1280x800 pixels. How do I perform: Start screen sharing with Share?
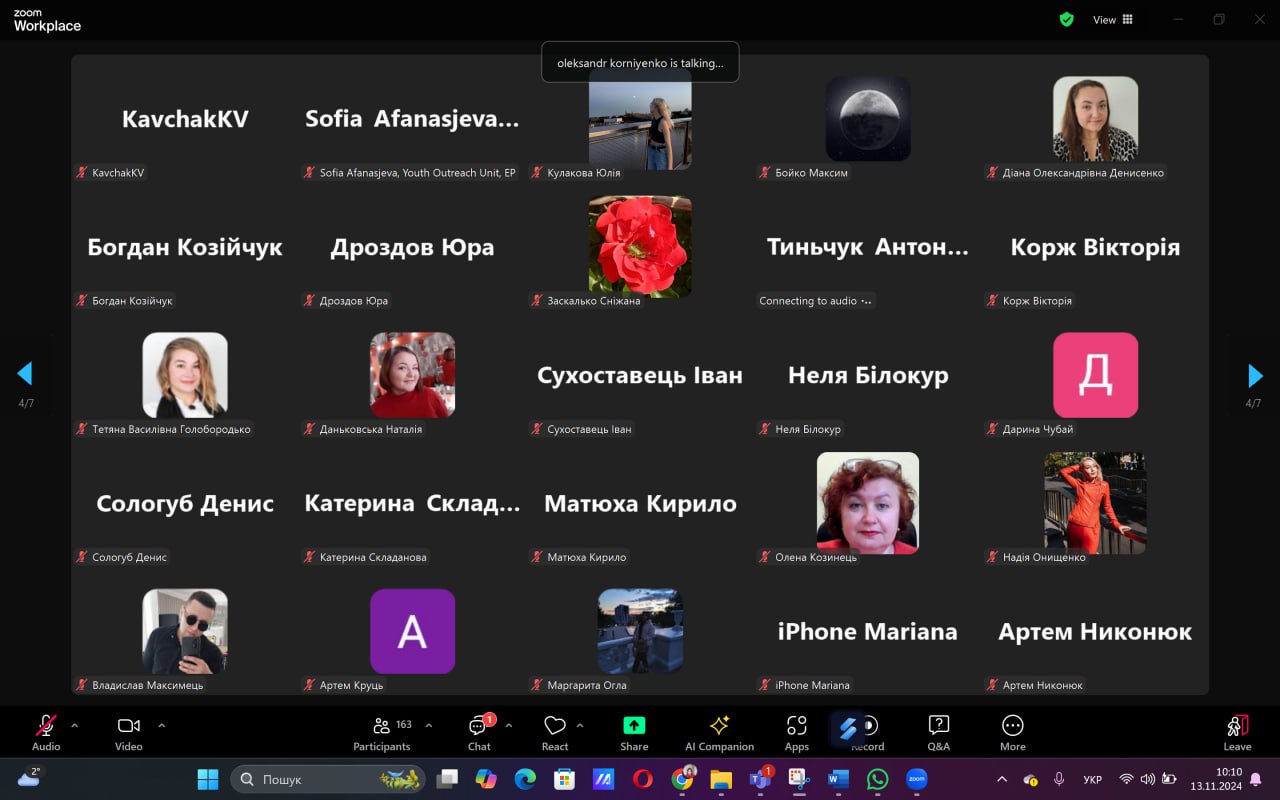click(x=634, y=732)
